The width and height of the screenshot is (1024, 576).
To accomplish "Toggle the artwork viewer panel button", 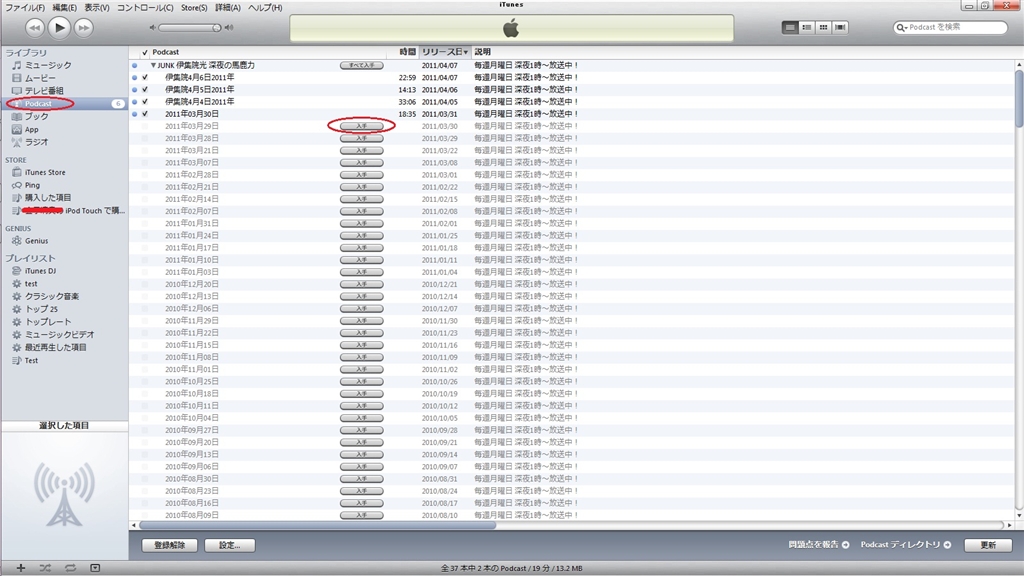I will 95,568.
